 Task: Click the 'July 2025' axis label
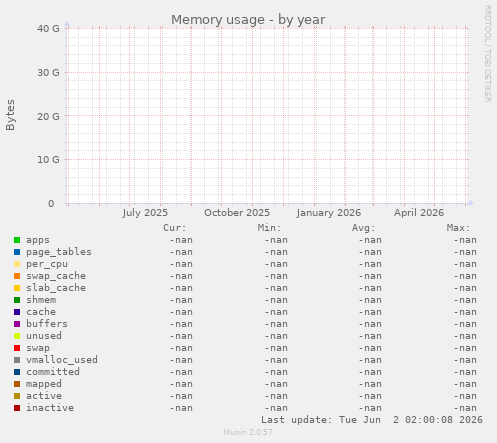[x=145, y=213]
